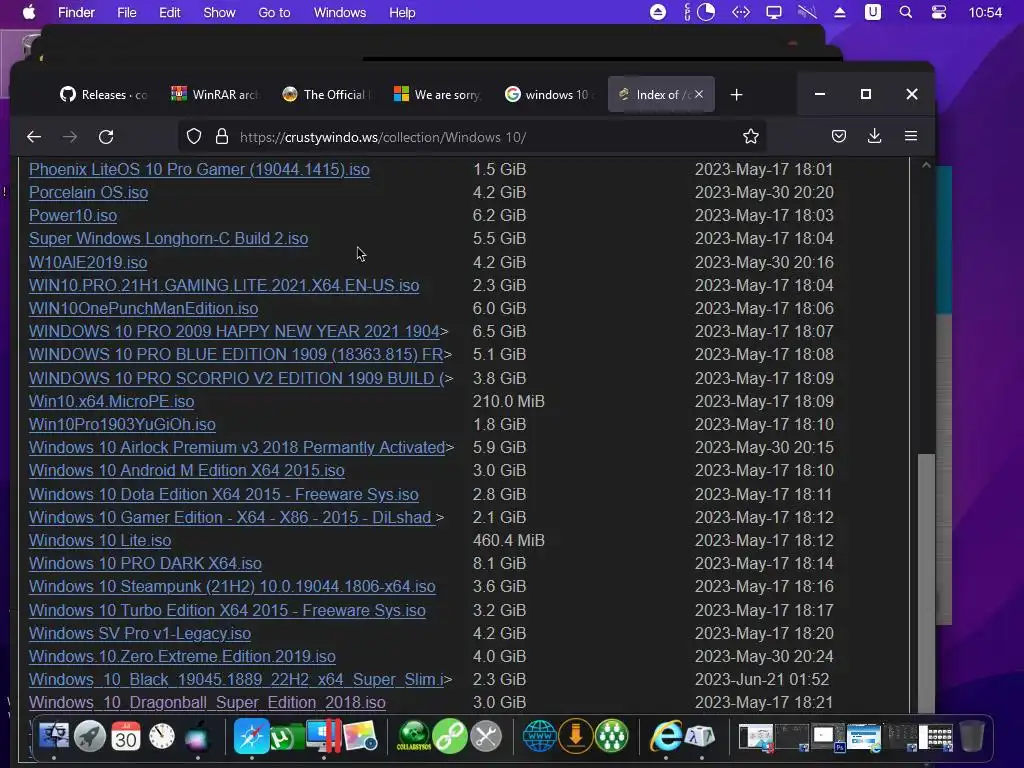Click the angle-brackets dots menu bar icon
Image resolution: width=1024 pixels, height=768 pixels.
coord(741,12)
